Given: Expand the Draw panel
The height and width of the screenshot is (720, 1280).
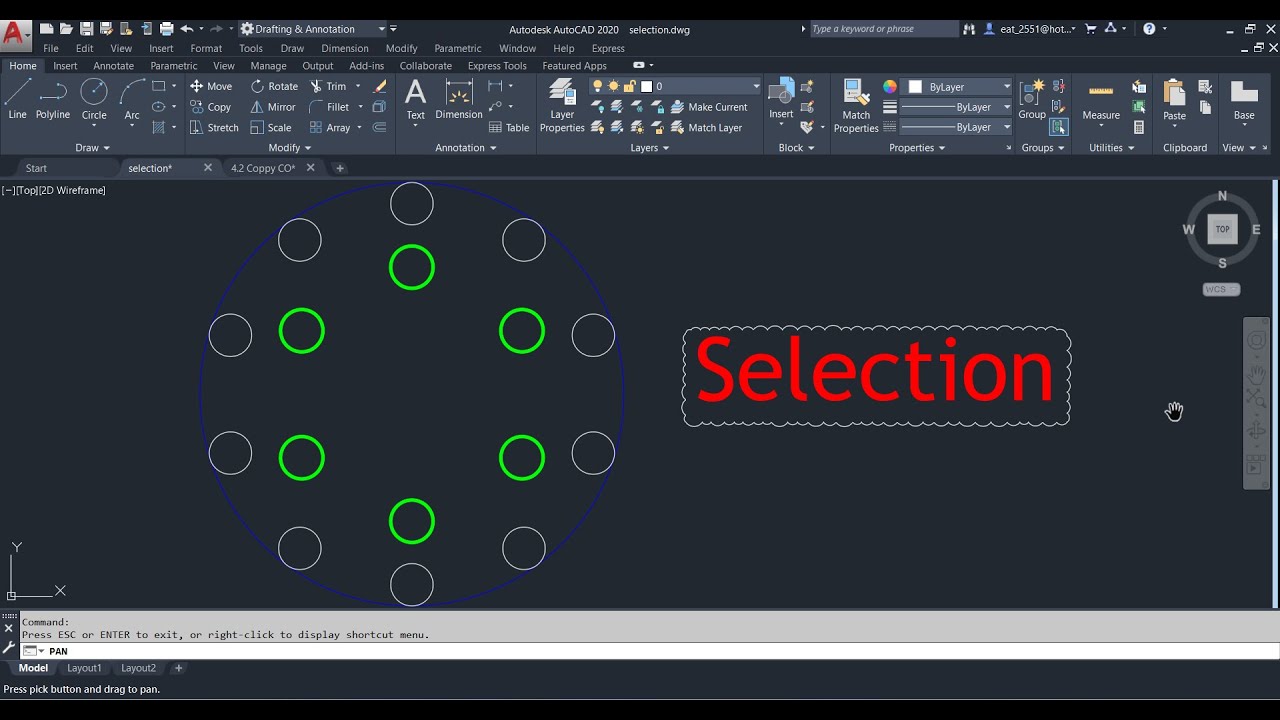Looking at the screenshot, I should [92, 148].
